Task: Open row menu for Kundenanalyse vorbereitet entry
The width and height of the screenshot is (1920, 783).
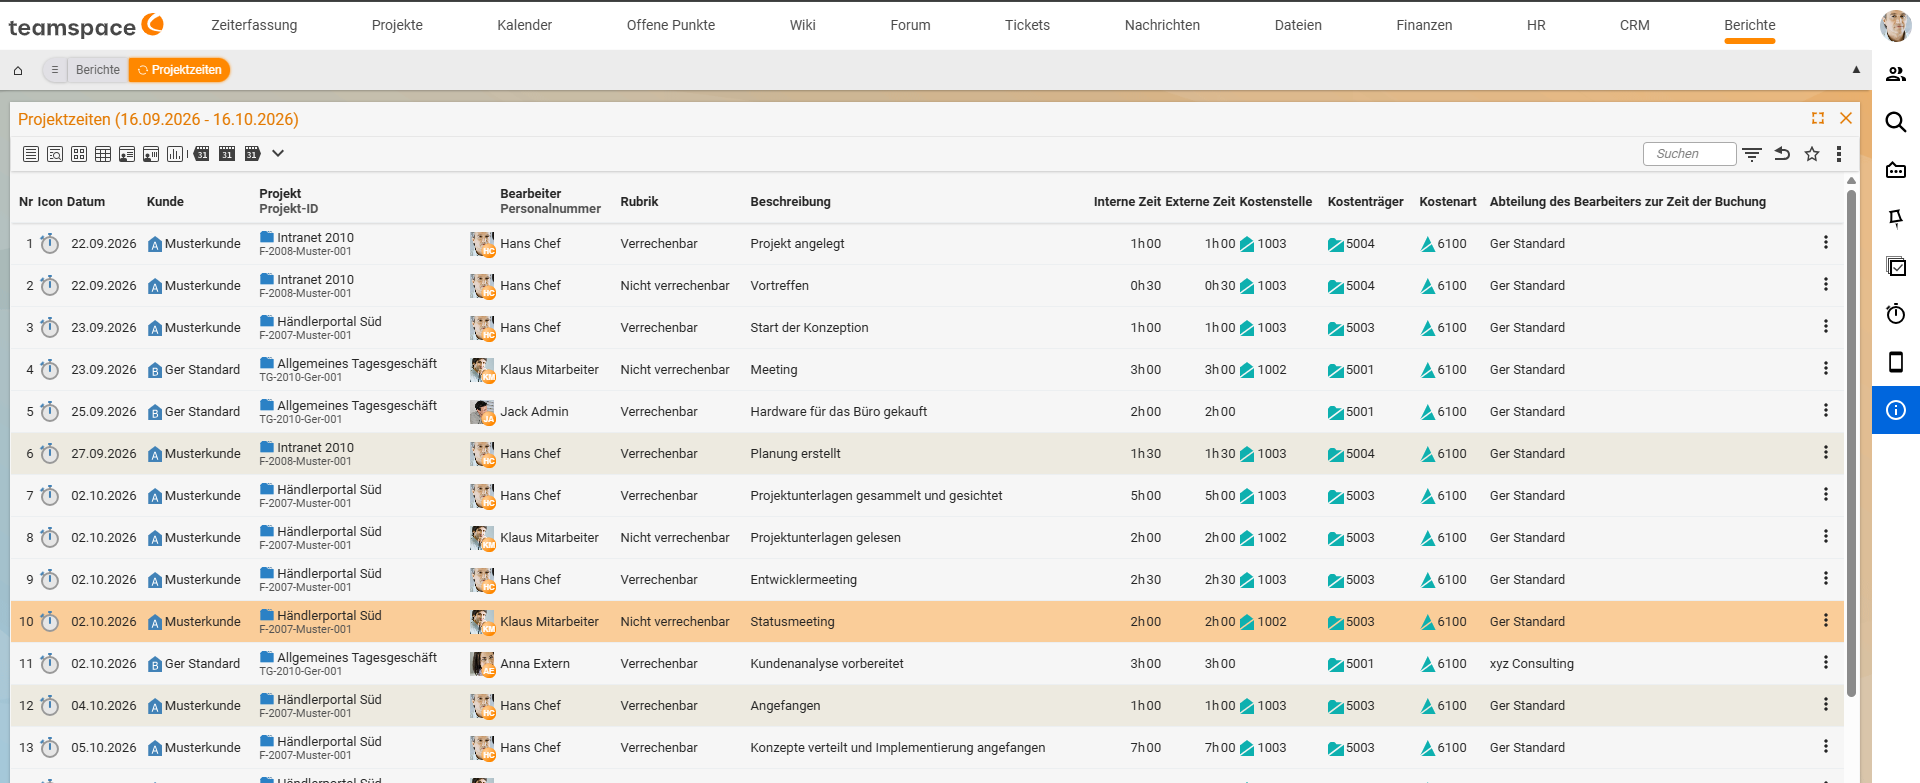Action: pyautogui.click(x=1826, y=663)
